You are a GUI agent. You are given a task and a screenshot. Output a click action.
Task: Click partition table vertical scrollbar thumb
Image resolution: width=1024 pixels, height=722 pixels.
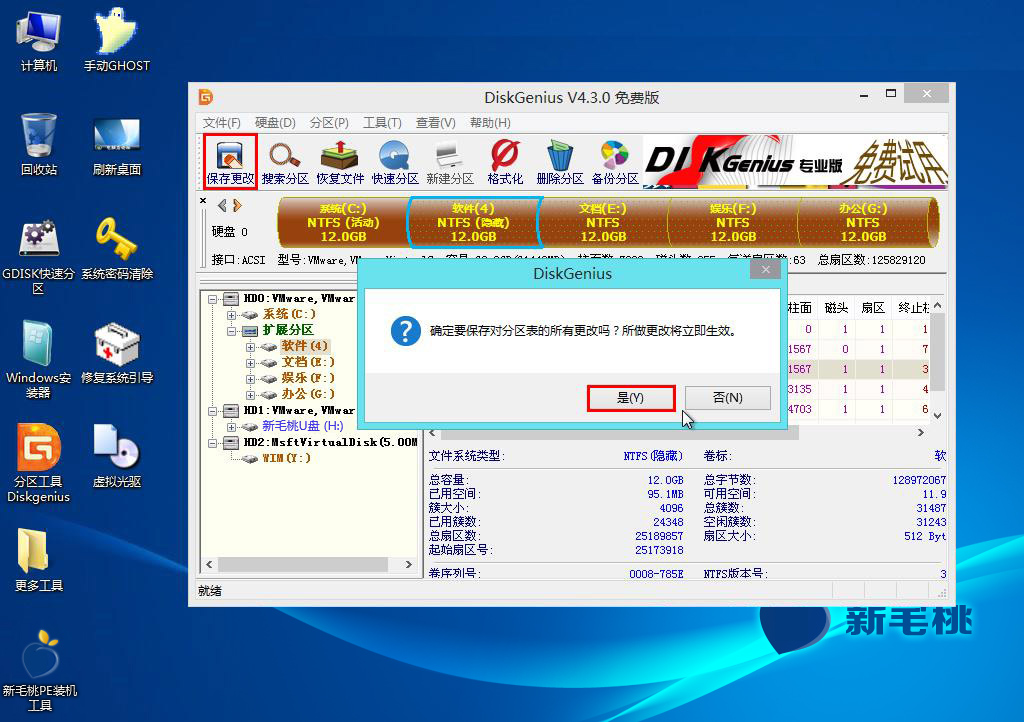point(937,352)
